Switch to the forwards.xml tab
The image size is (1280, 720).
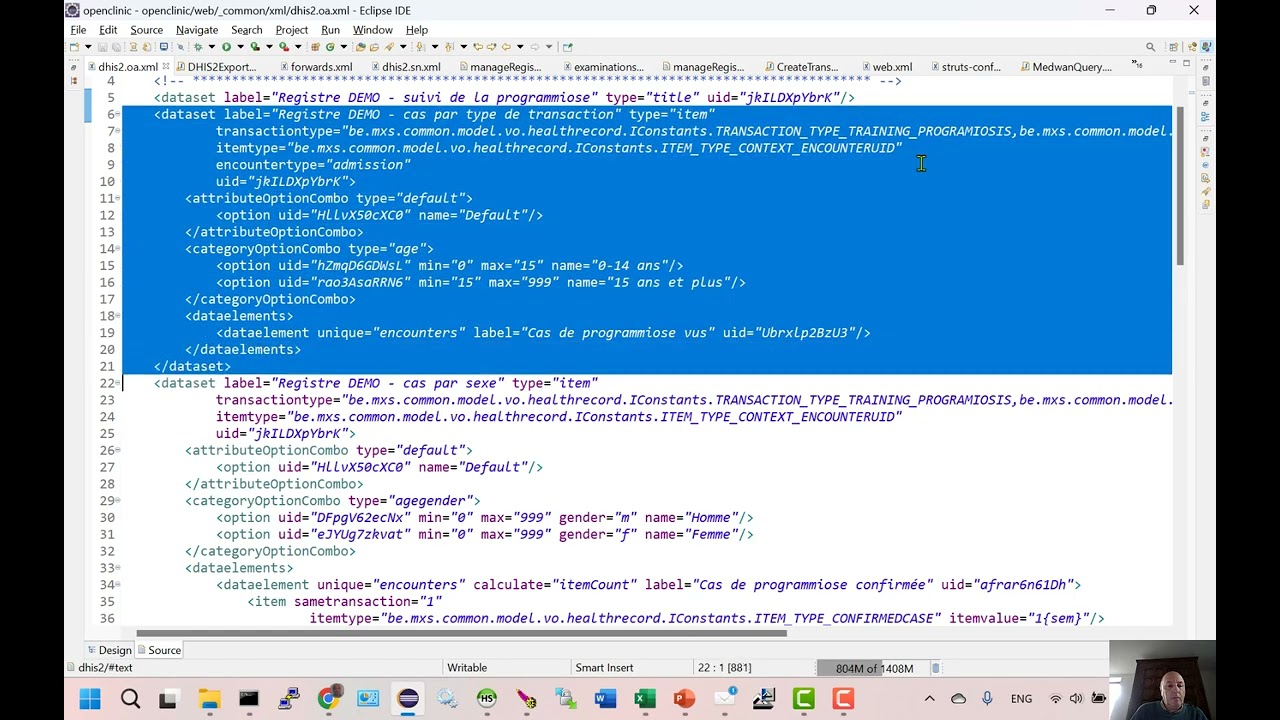[x=314, y=67]
